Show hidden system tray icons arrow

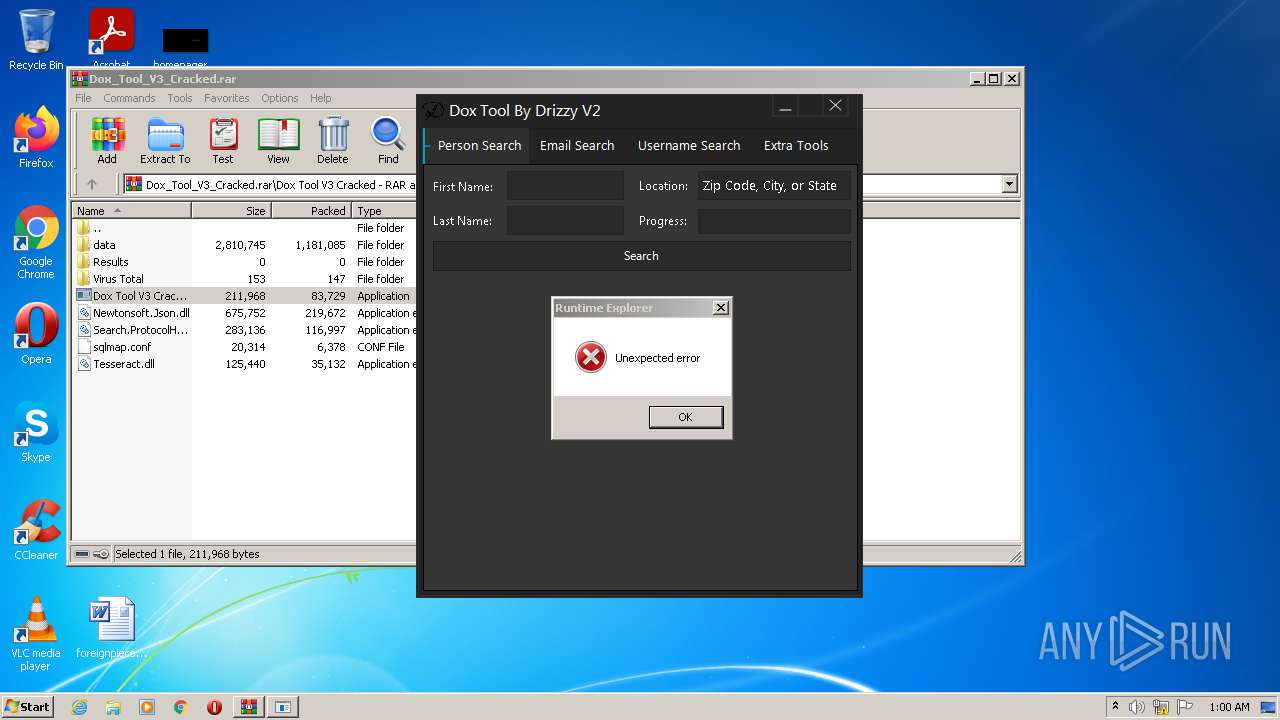tap(1115, 706)
